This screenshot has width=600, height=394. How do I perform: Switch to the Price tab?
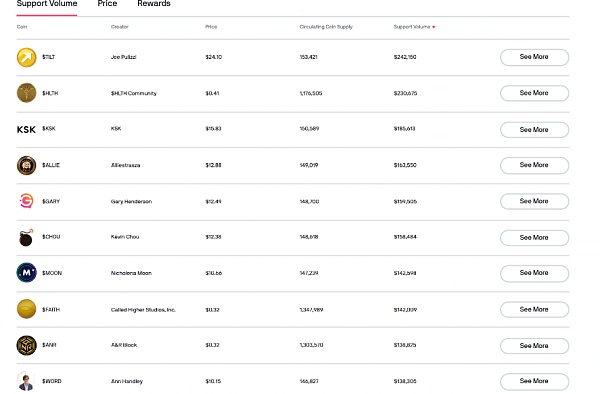[x=107, y=4]
